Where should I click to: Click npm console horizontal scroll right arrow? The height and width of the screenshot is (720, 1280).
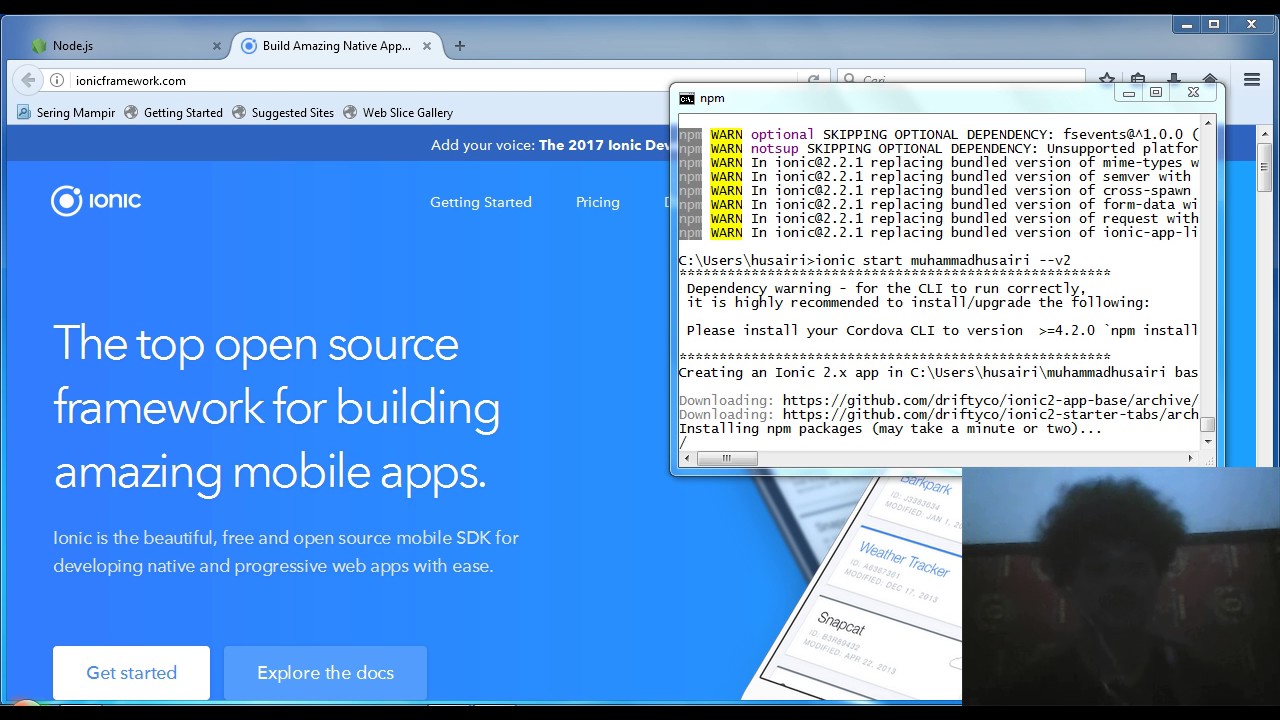[1190, 458]
